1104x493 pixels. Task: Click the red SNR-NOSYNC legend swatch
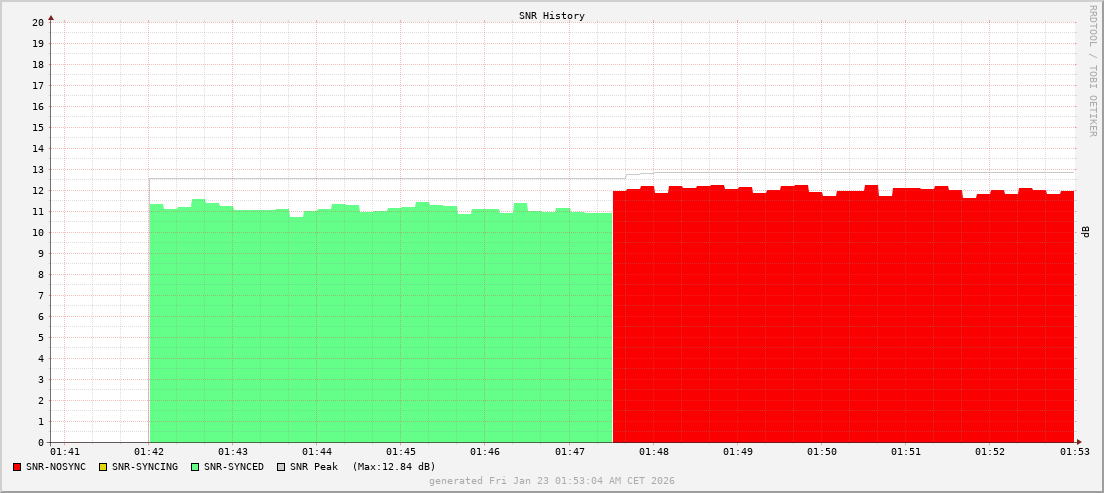click(x=17, y=467)
